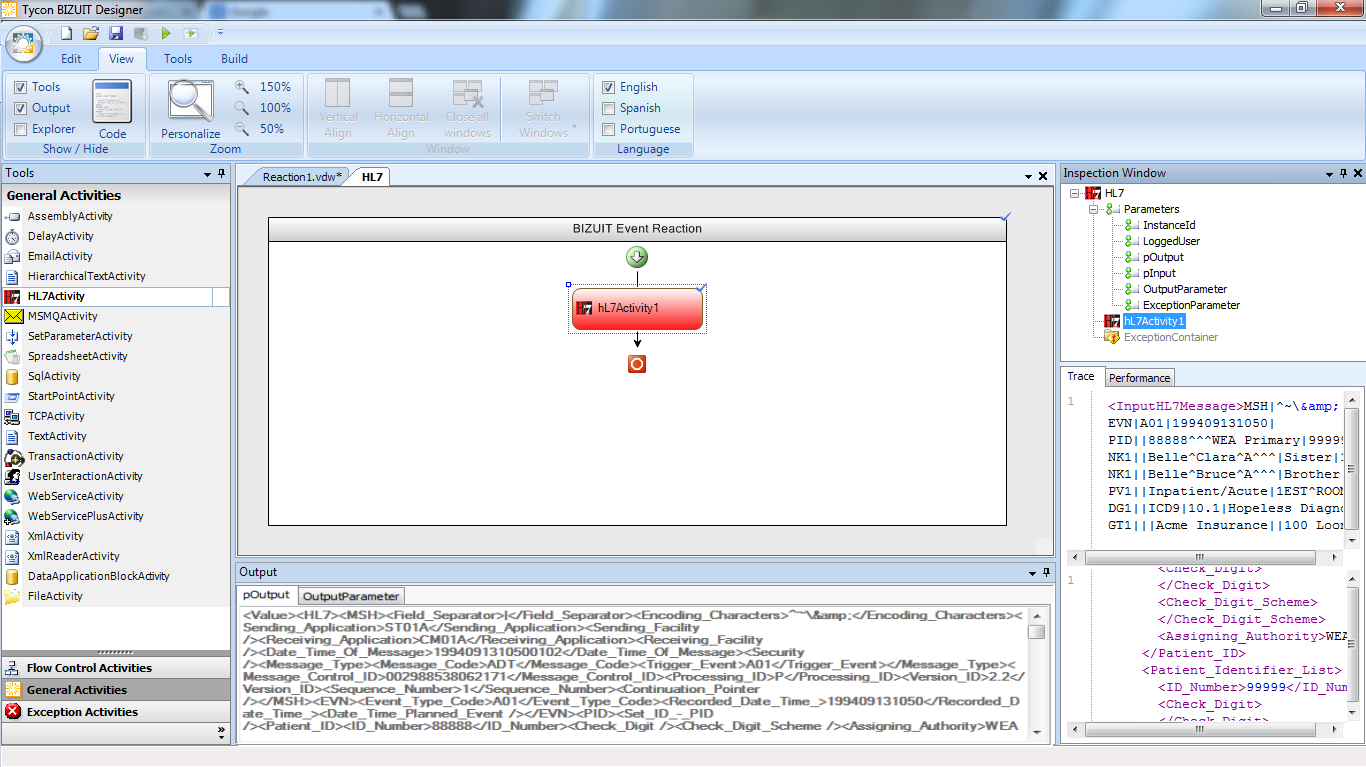Open the Code view button
This screenshot has width=1366, height=767.
point(112,110)
